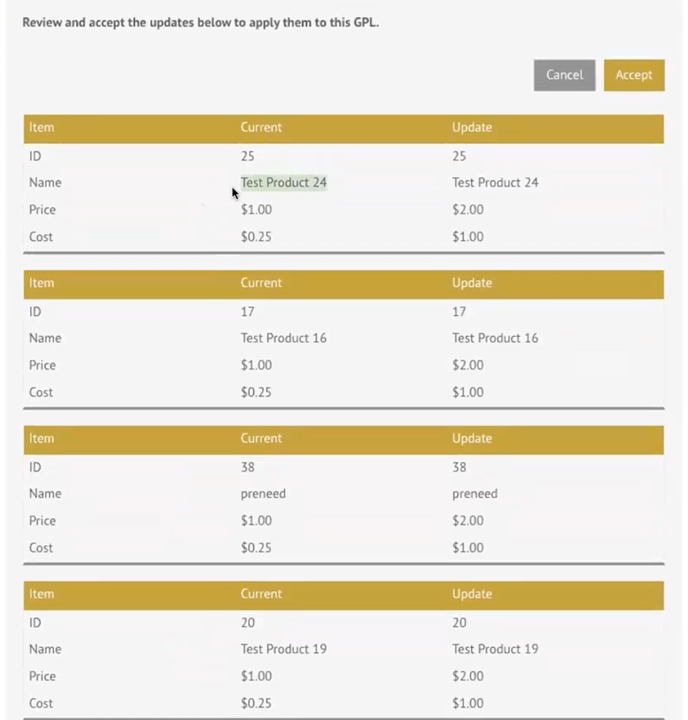Click the current cost $0.25 for Test Product 24
The width and height of the screenshot is (688, 720).
pos(256,237)
